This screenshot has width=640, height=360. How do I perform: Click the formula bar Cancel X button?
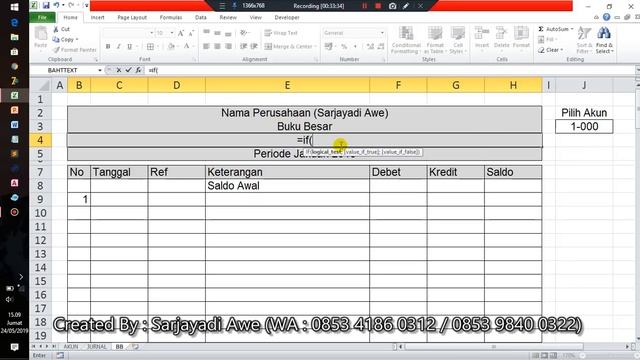119,70
